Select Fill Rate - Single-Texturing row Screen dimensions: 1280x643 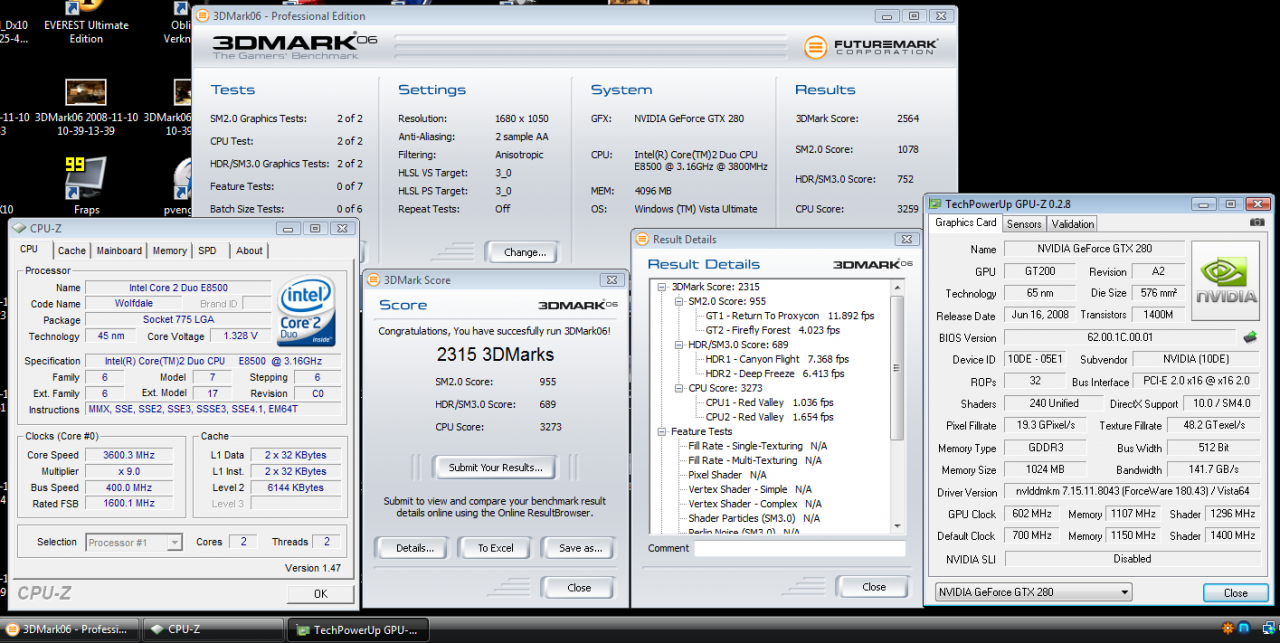pyautogui.click(x=757, y=446)
